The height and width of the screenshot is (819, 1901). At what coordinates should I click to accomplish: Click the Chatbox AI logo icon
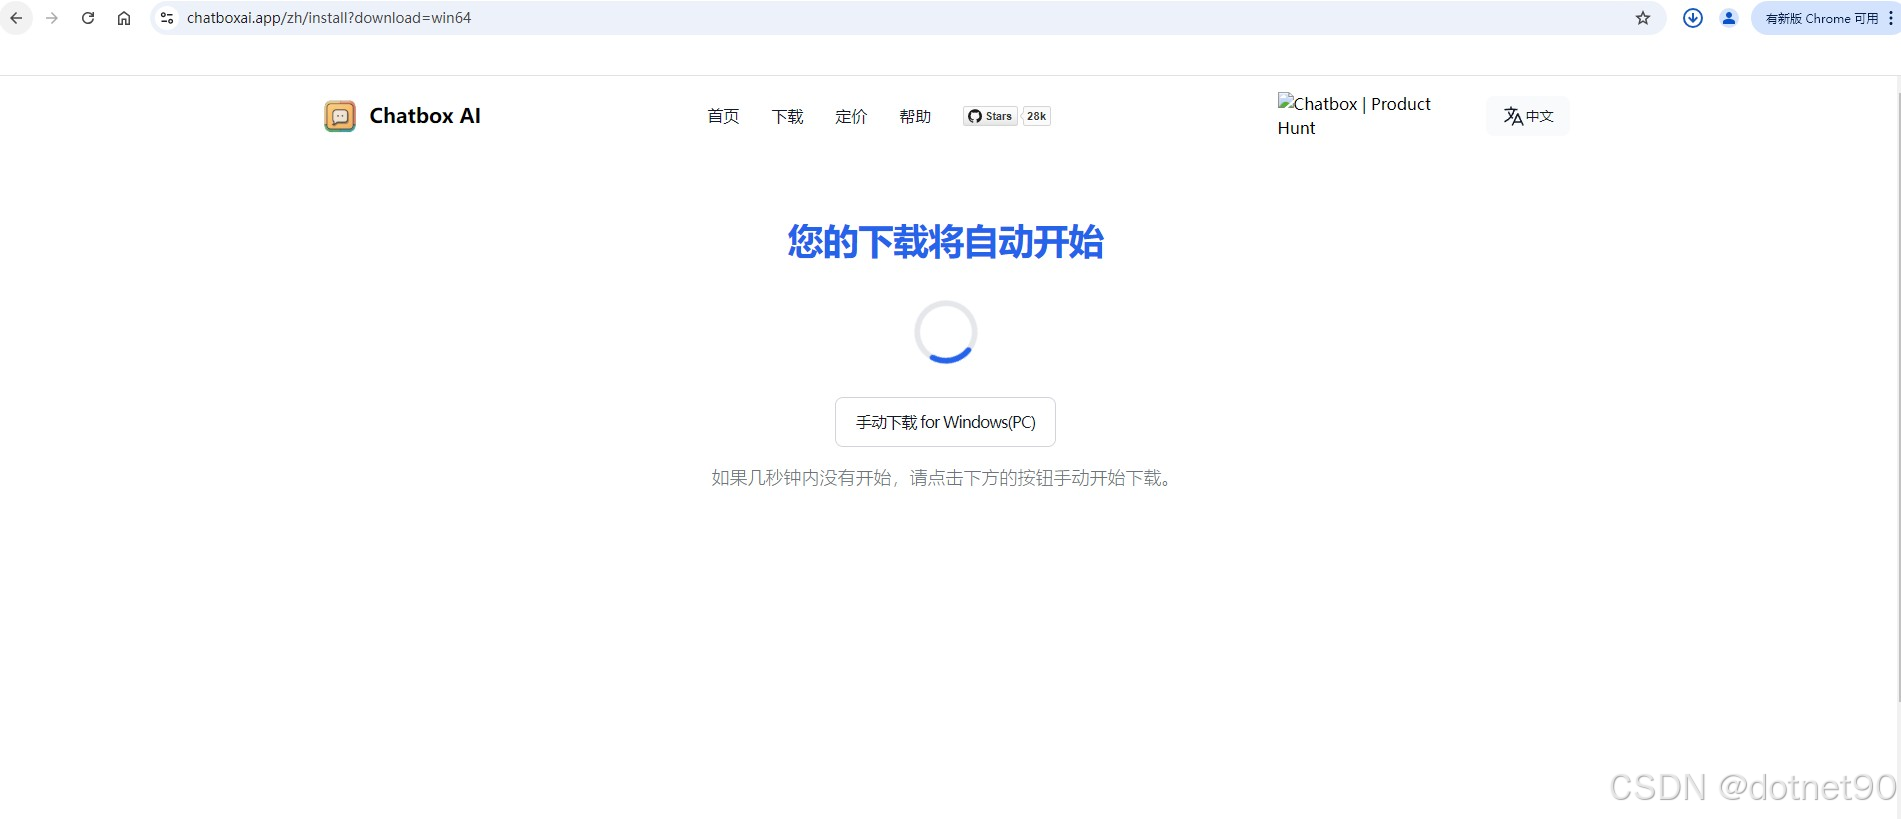click(340, 116)
